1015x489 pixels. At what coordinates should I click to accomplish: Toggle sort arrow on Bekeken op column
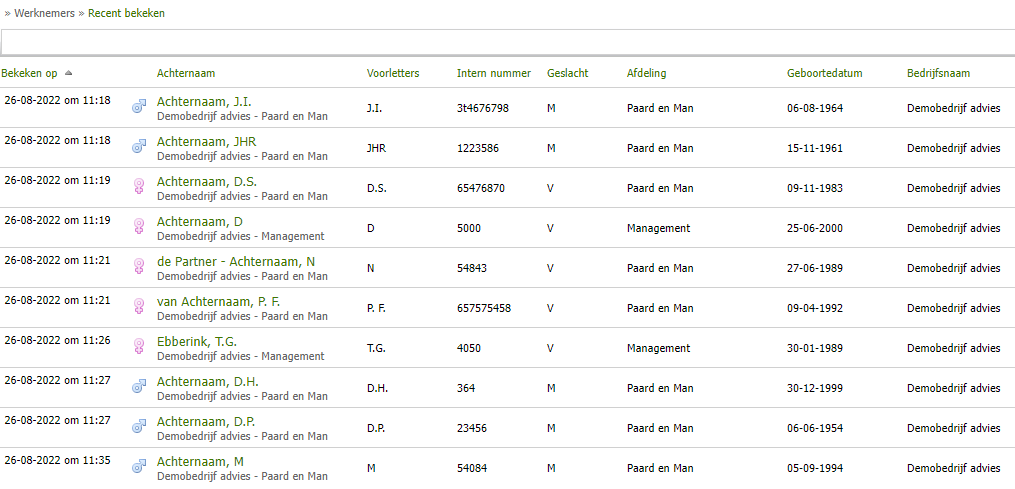tap(68, 74)
